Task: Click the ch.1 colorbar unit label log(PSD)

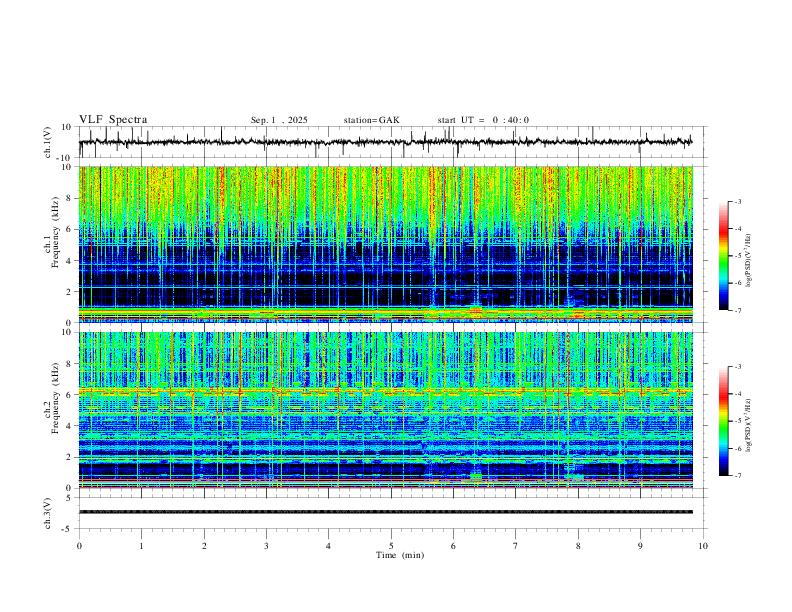Action: (748, 261)
